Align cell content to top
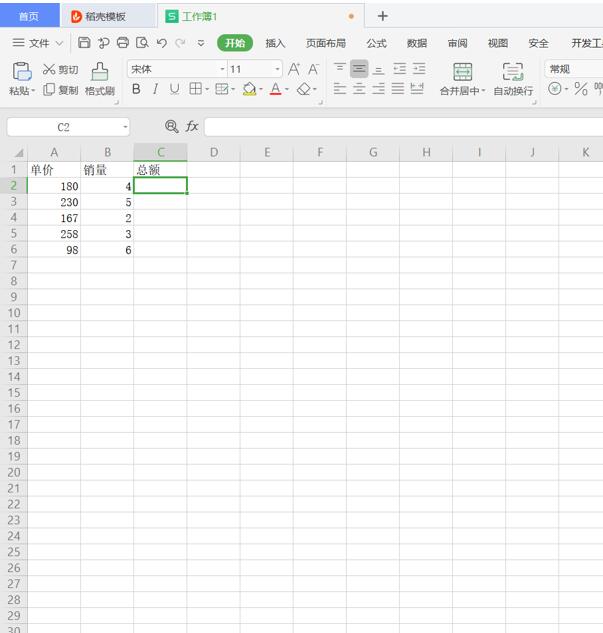Image resolution: width=603 pixels, height=633 pixels. point(339,69)
